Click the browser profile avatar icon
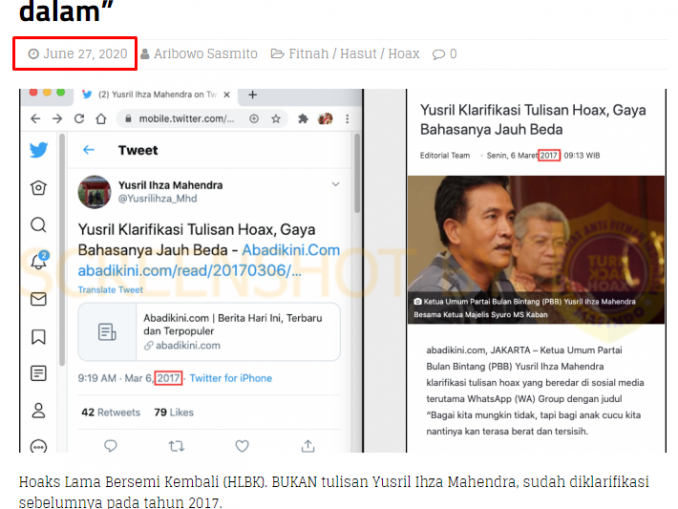Viewport: 678px width, 509px height. pyautogui.click(x=325, y=118)
